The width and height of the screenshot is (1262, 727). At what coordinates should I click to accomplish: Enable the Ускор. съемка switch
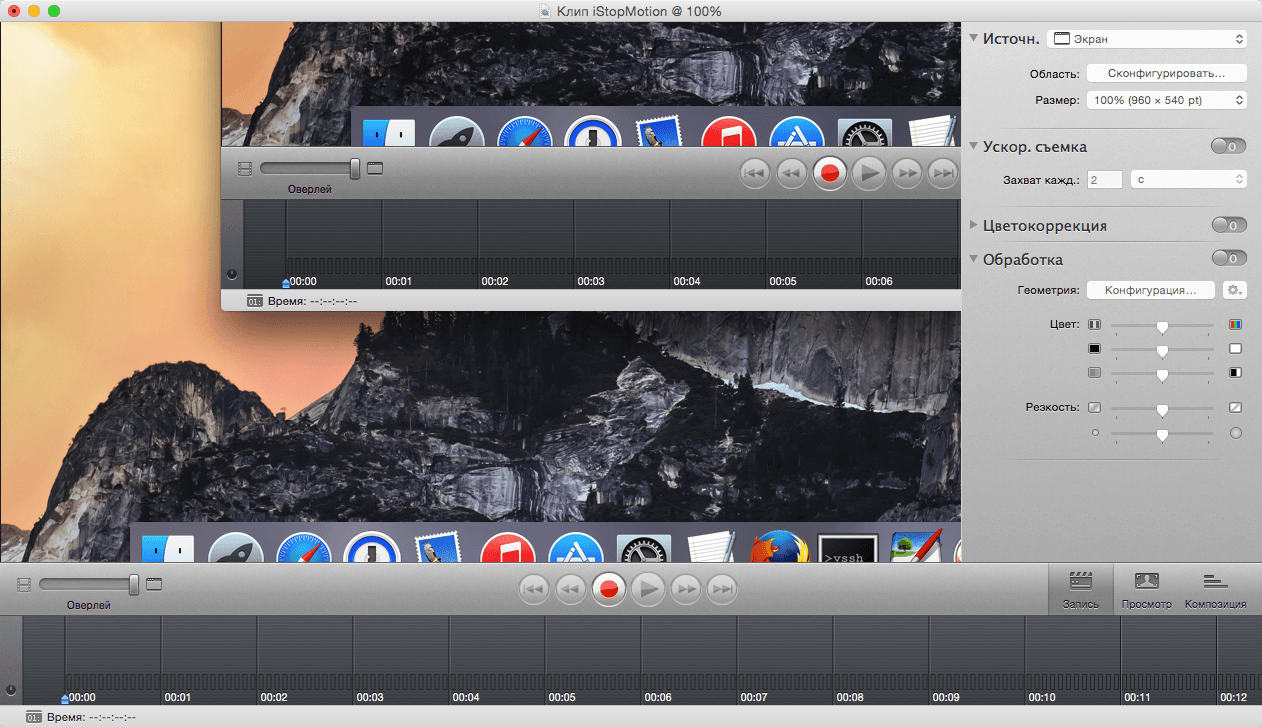tap(1229, 146)
